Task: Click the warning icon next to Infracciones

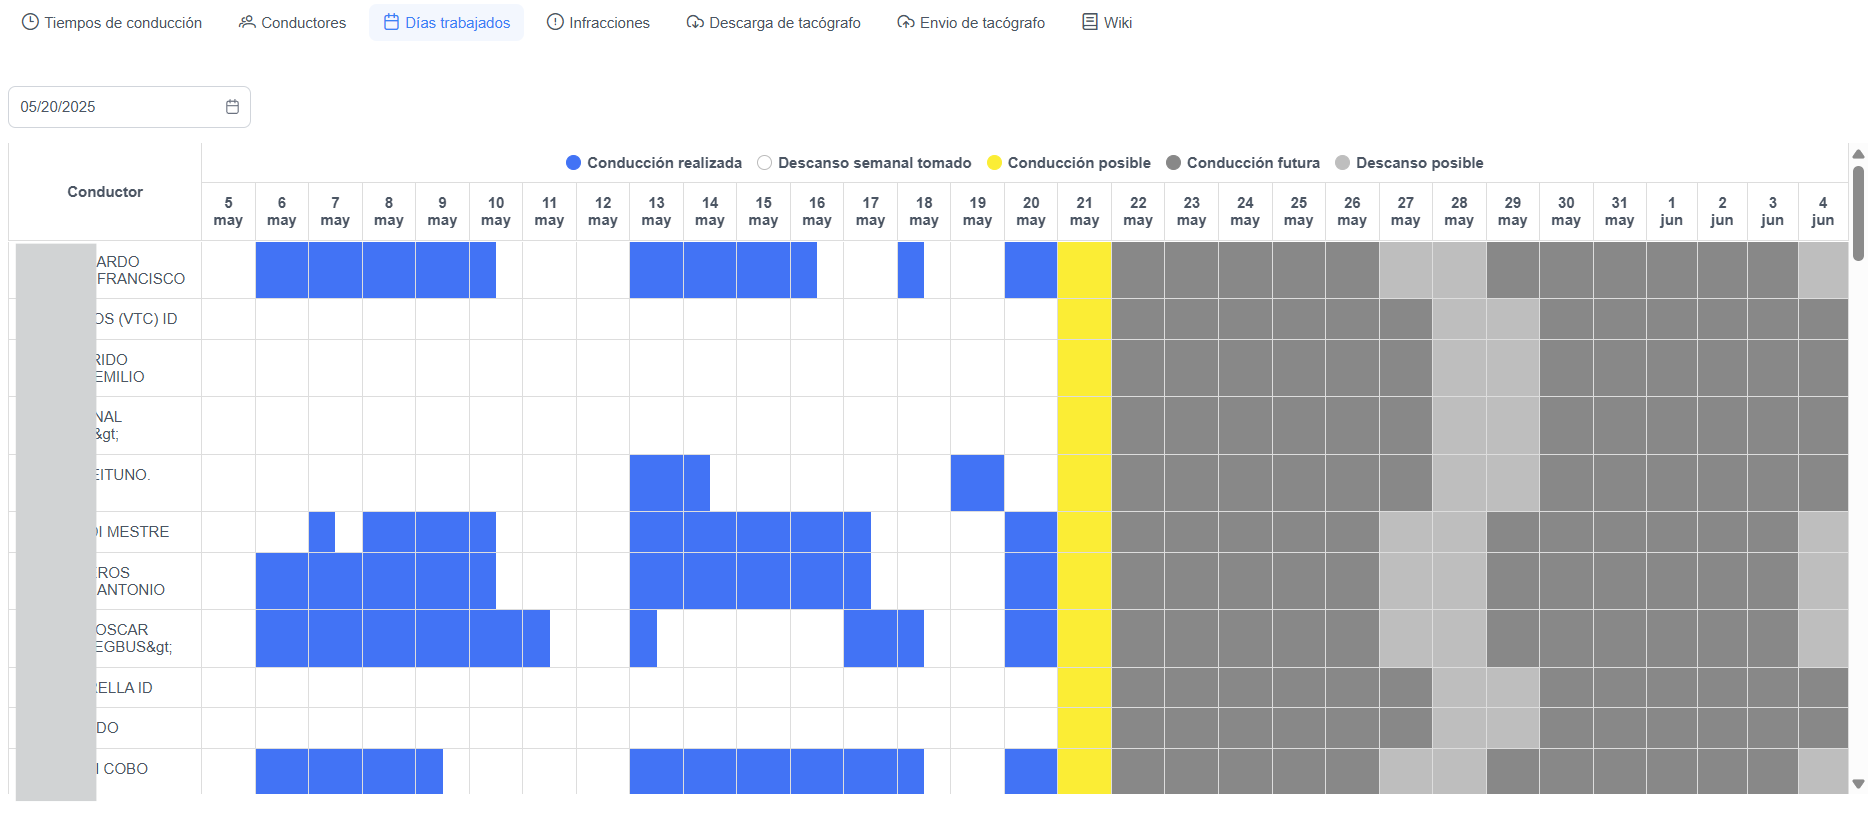Action: [x=555, y=22]
